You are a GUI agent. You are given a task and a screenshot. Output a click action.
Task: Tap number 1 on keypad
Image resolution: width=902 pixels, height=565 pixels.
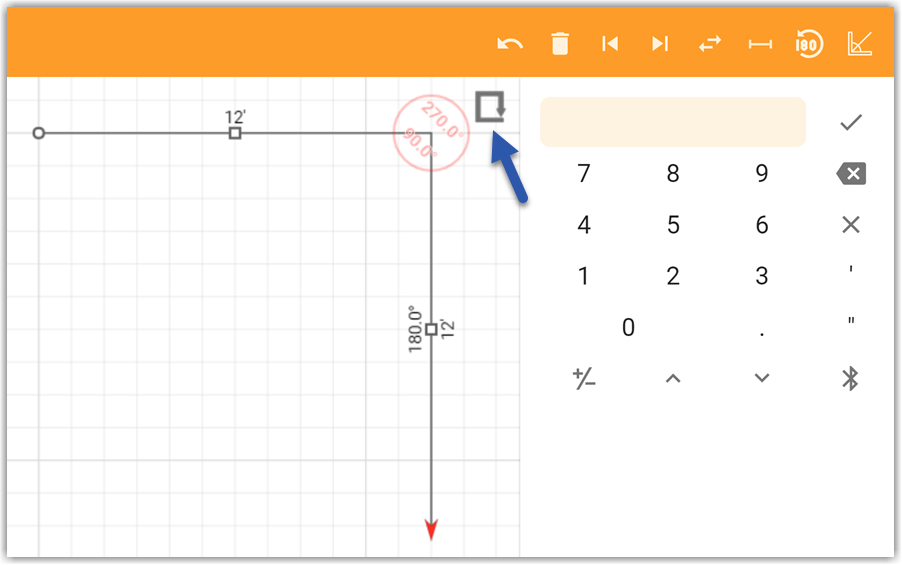584,276
